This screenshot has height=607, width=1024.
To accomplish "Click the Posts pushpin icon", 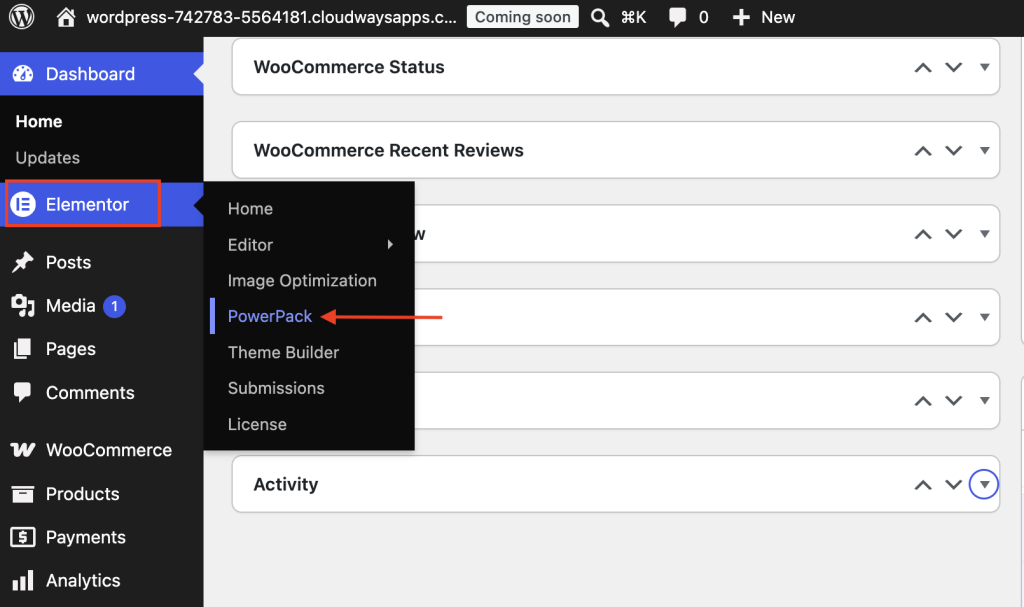I will [23, 262].
